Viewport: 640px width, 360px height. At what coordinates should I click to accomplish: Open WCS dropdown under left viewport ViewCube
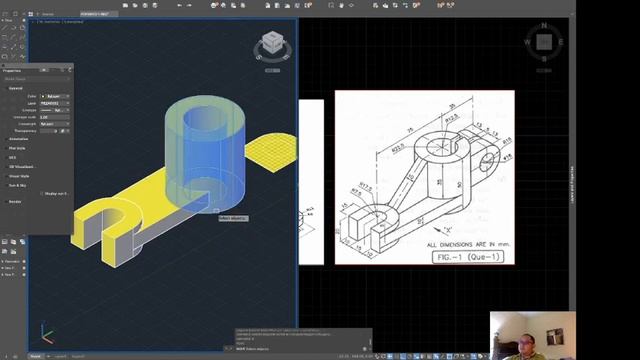272,70
